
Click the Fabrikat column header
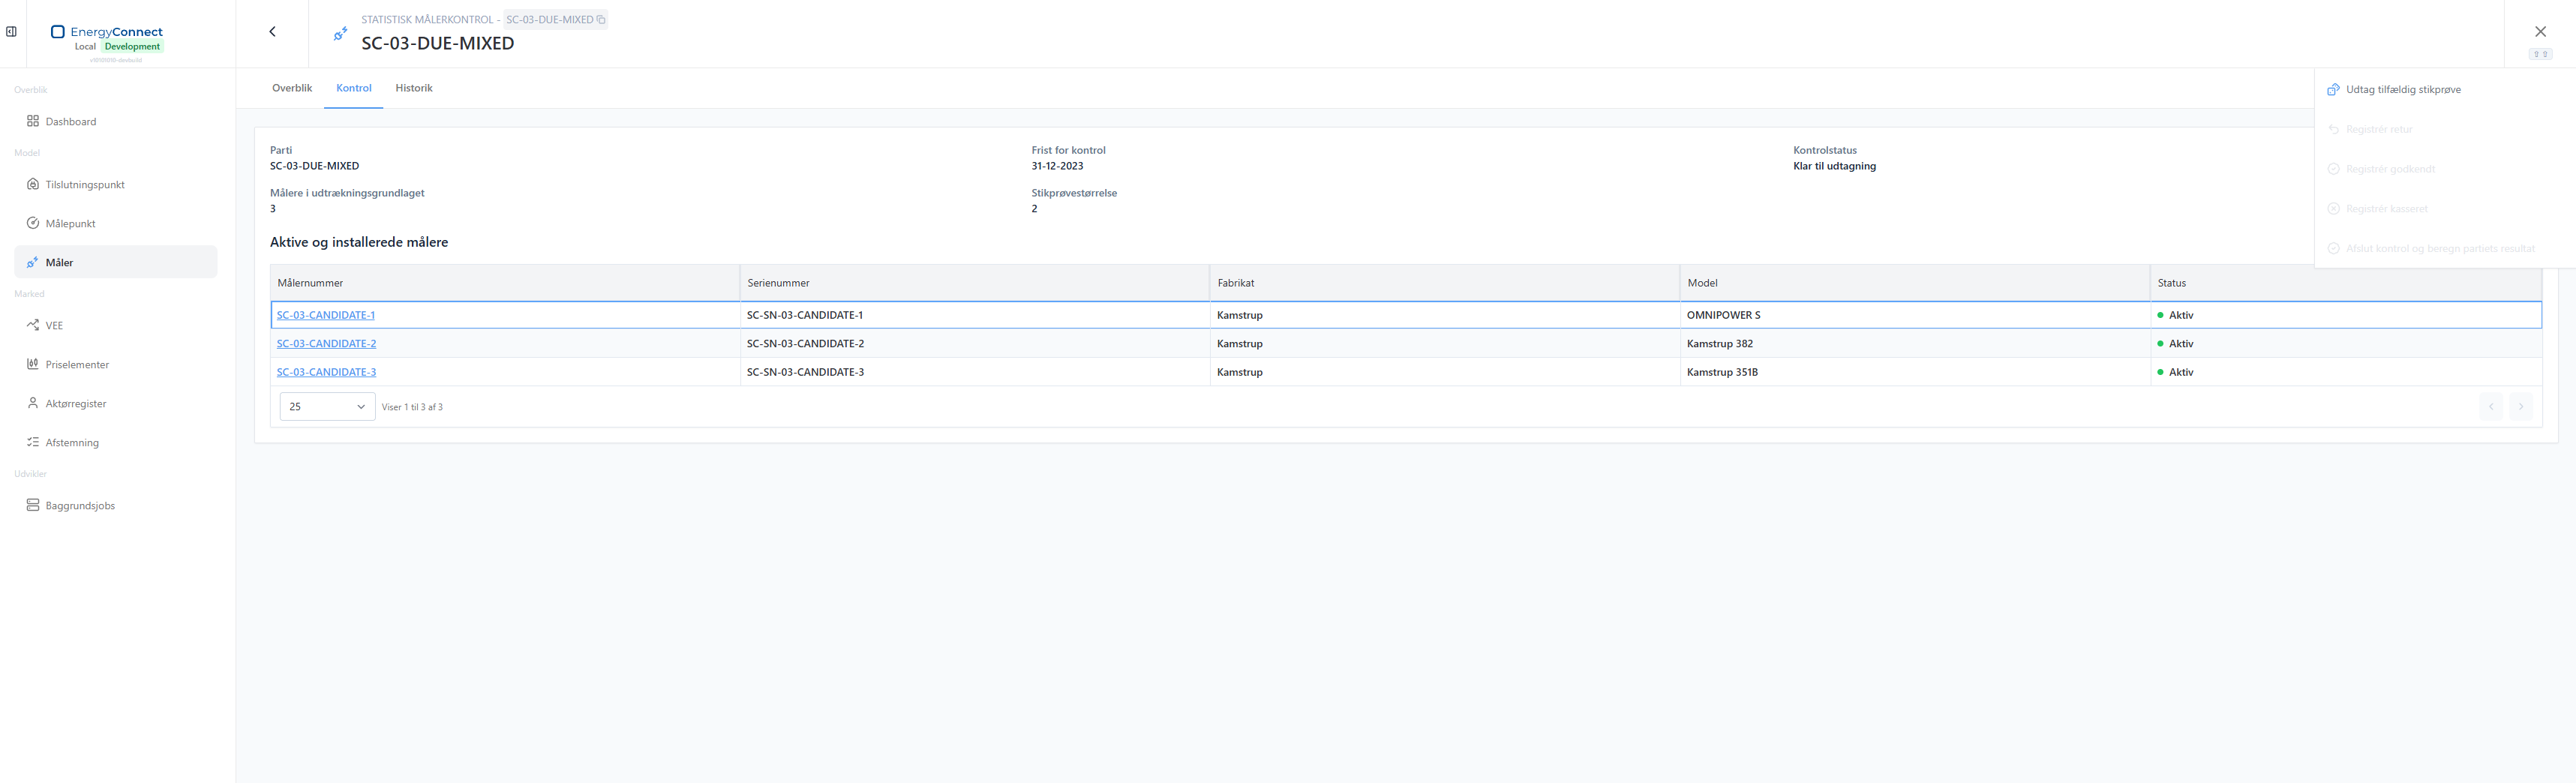pyautogui.click(x=1445, y=283)
